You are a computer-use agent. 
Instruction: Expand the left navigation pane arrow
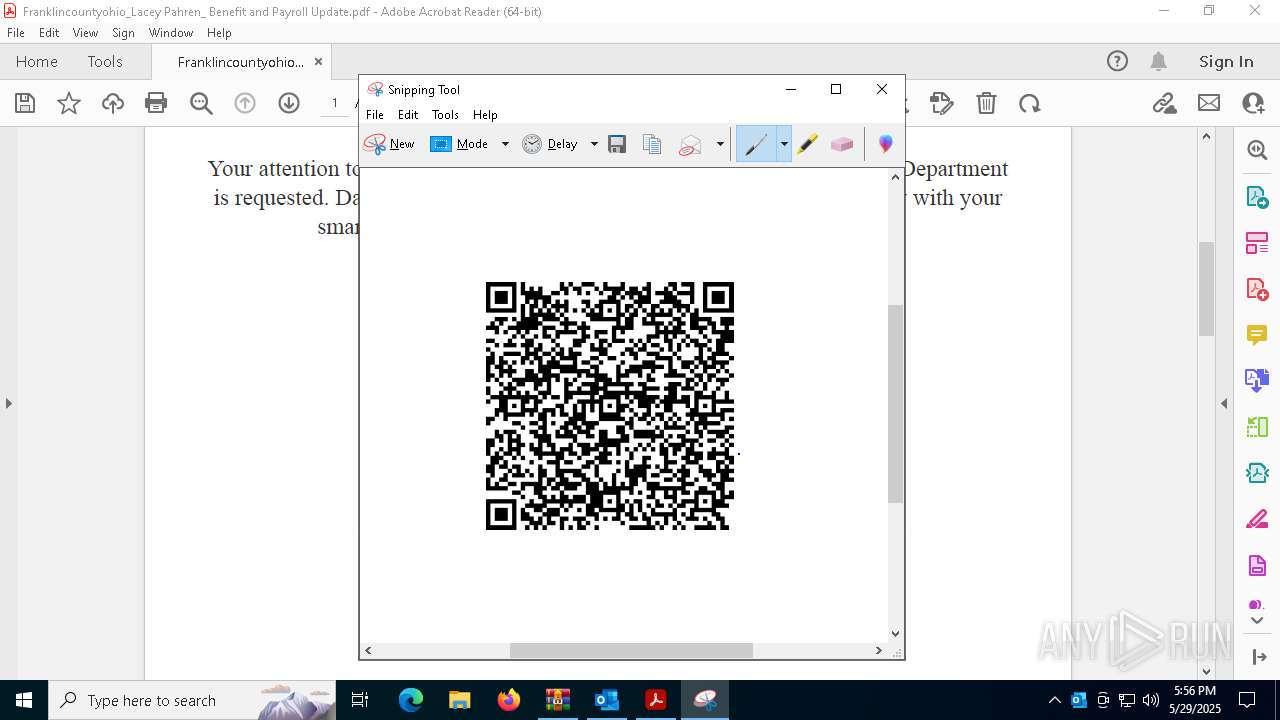(8, 404)
